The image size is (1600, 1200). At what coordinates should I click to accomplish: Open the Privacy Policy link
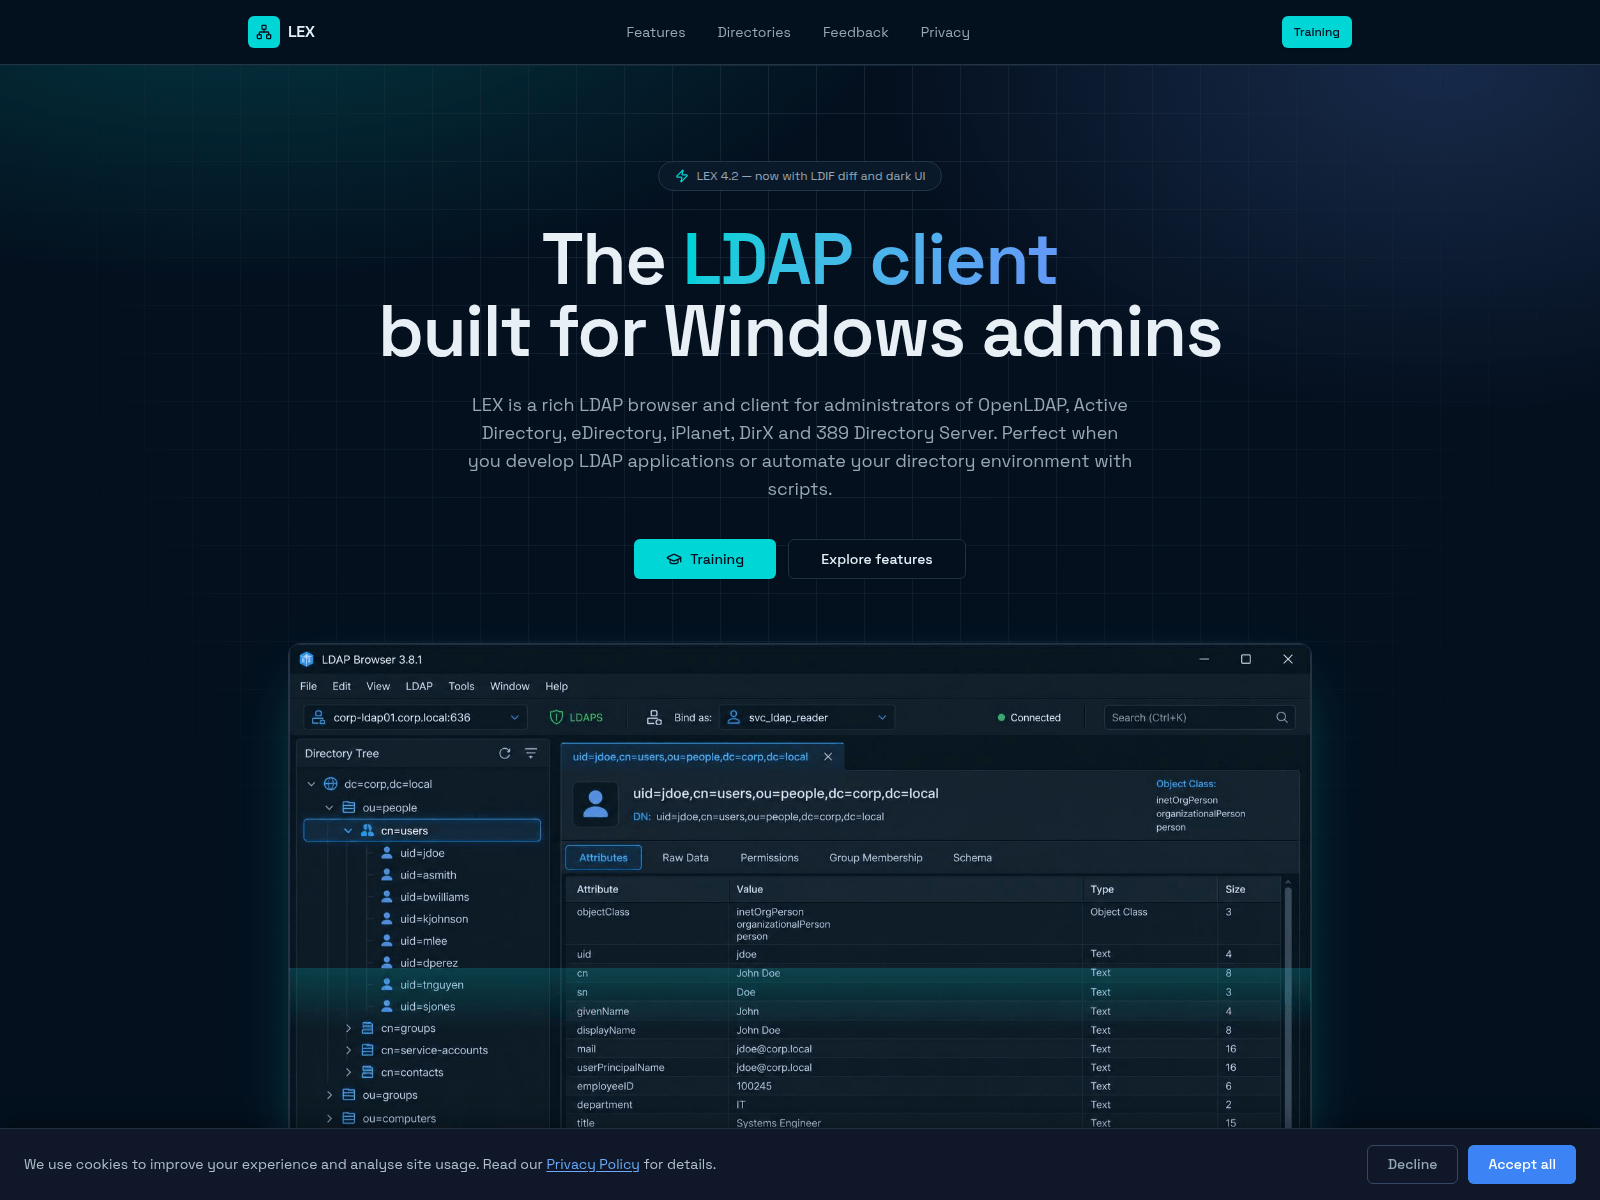click(592, 1164)
